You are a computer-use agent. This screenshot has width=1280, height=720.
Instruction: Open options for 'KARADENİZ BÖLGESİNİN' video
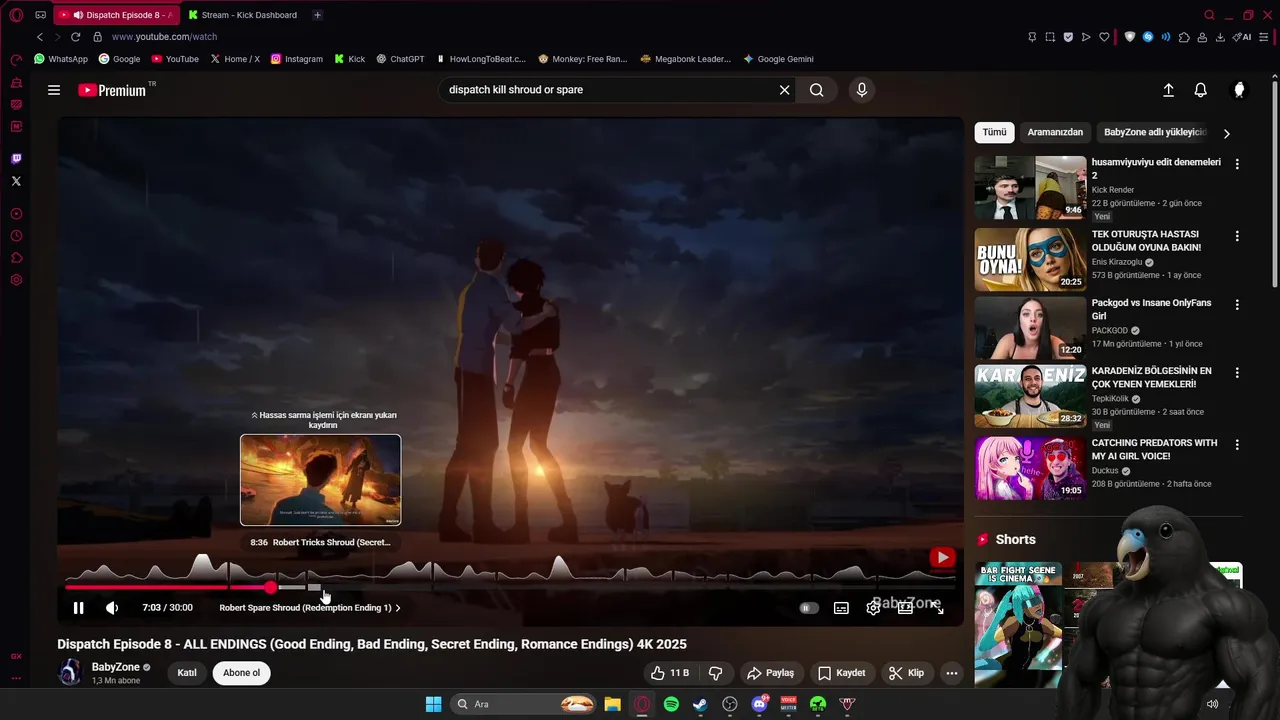1237,373
